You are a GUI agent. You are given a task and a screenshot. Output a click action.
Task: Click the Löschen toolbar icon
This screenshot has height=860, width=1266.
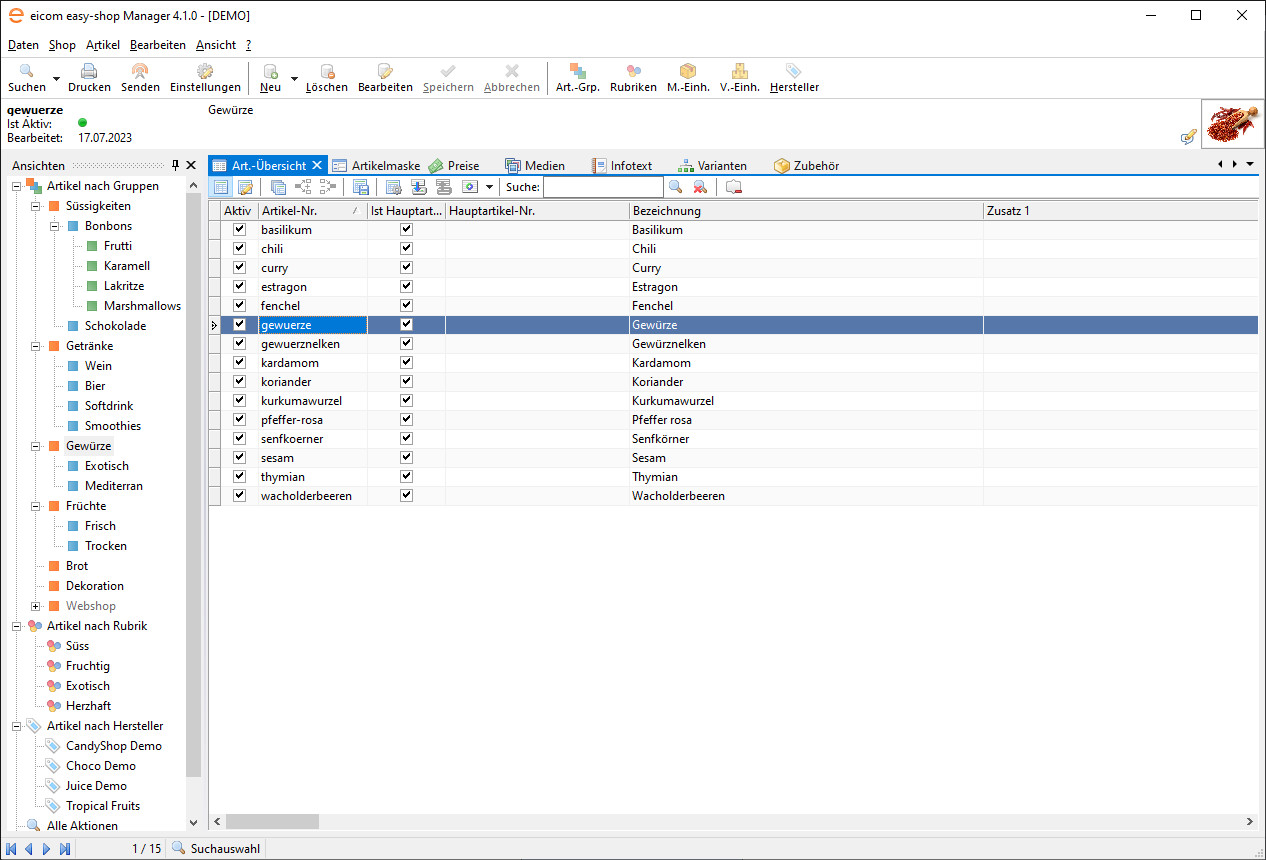click(326, 72)
